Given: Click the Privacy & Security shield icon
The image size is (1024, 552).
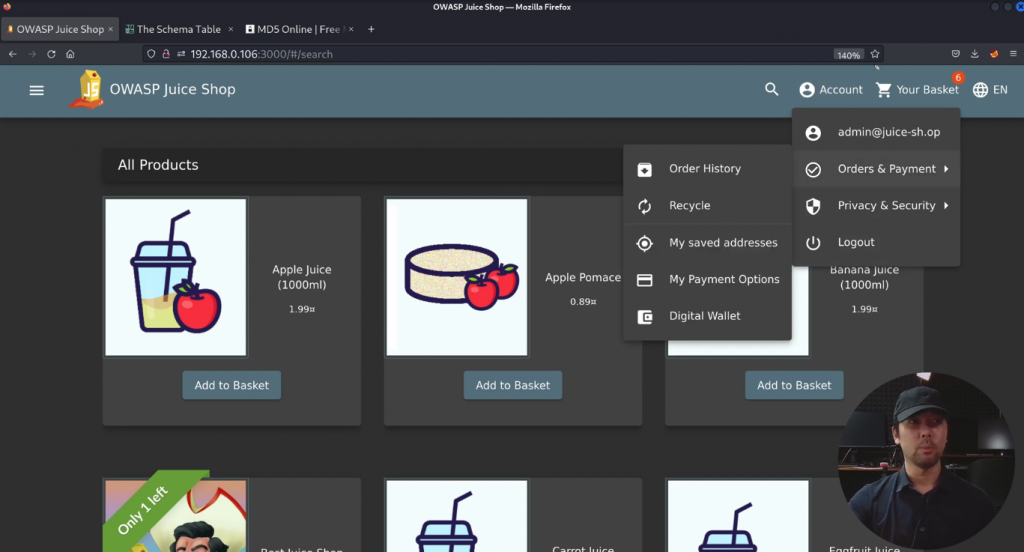Looking at the screenshot, I should (x=813, y=206).
